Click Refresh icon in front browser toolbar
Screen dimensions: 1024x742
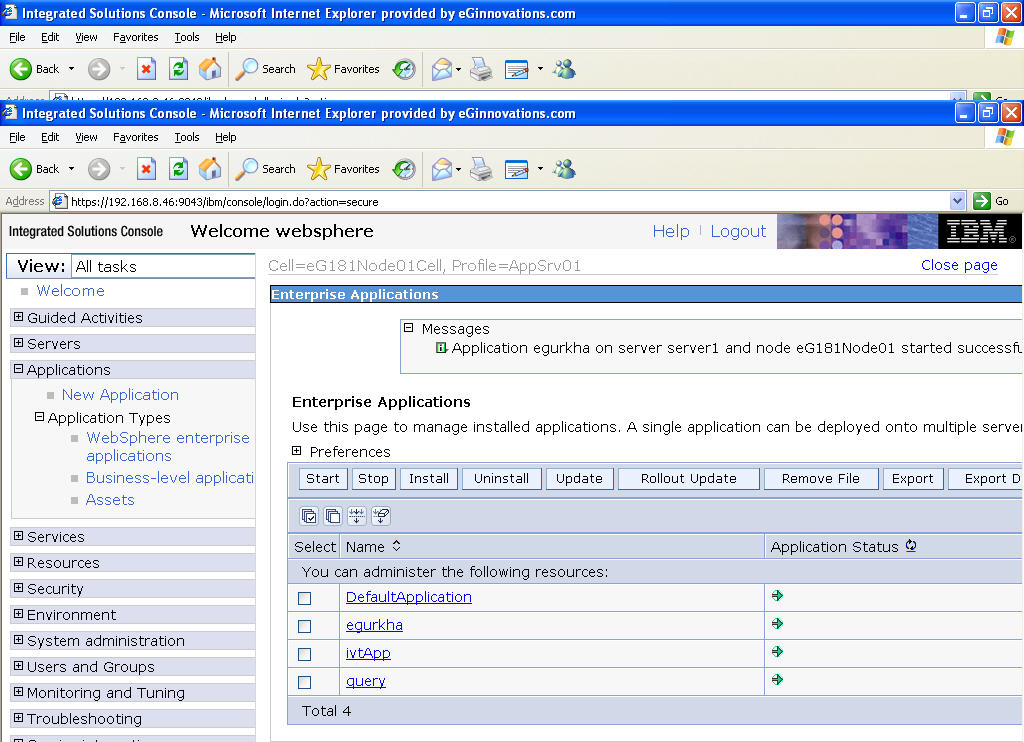(178, 169)
